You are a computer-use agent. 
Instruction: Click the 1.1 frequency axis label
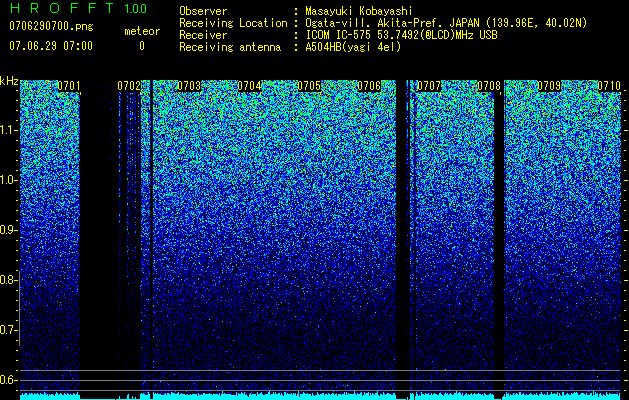point(8,130)
